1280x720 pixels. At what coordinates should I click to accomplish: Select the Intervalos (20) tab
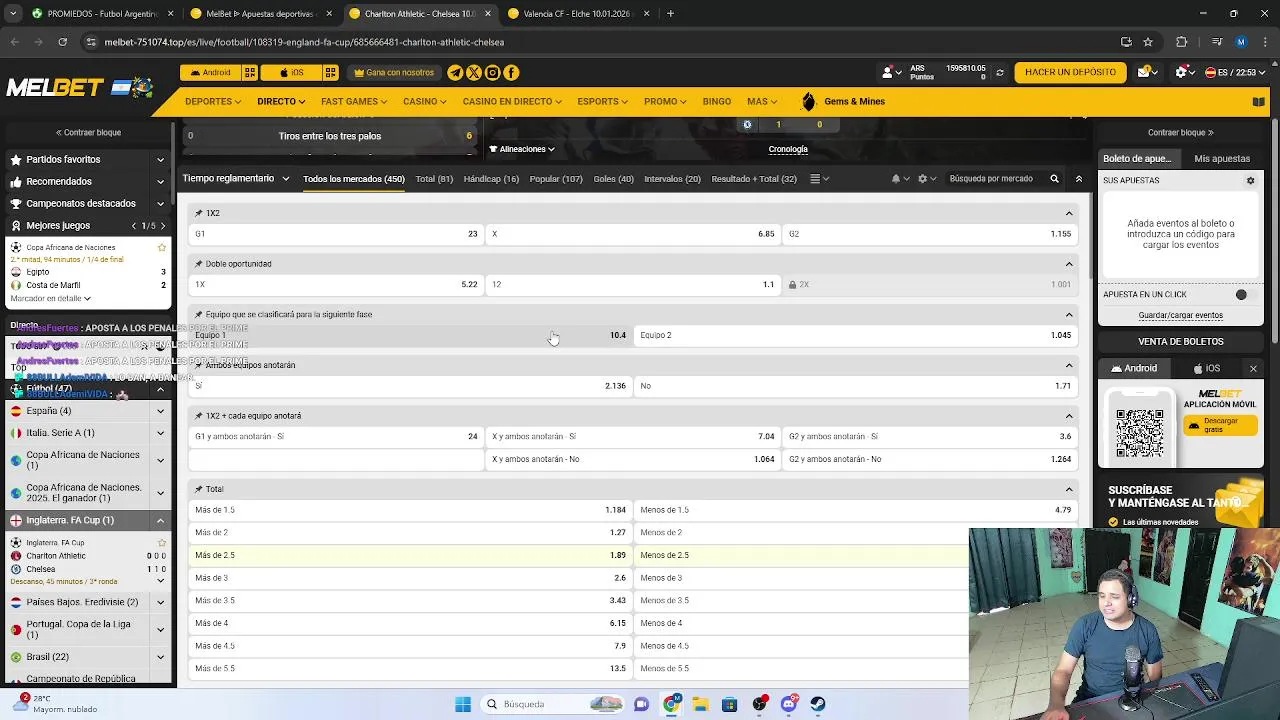[672, 179]
